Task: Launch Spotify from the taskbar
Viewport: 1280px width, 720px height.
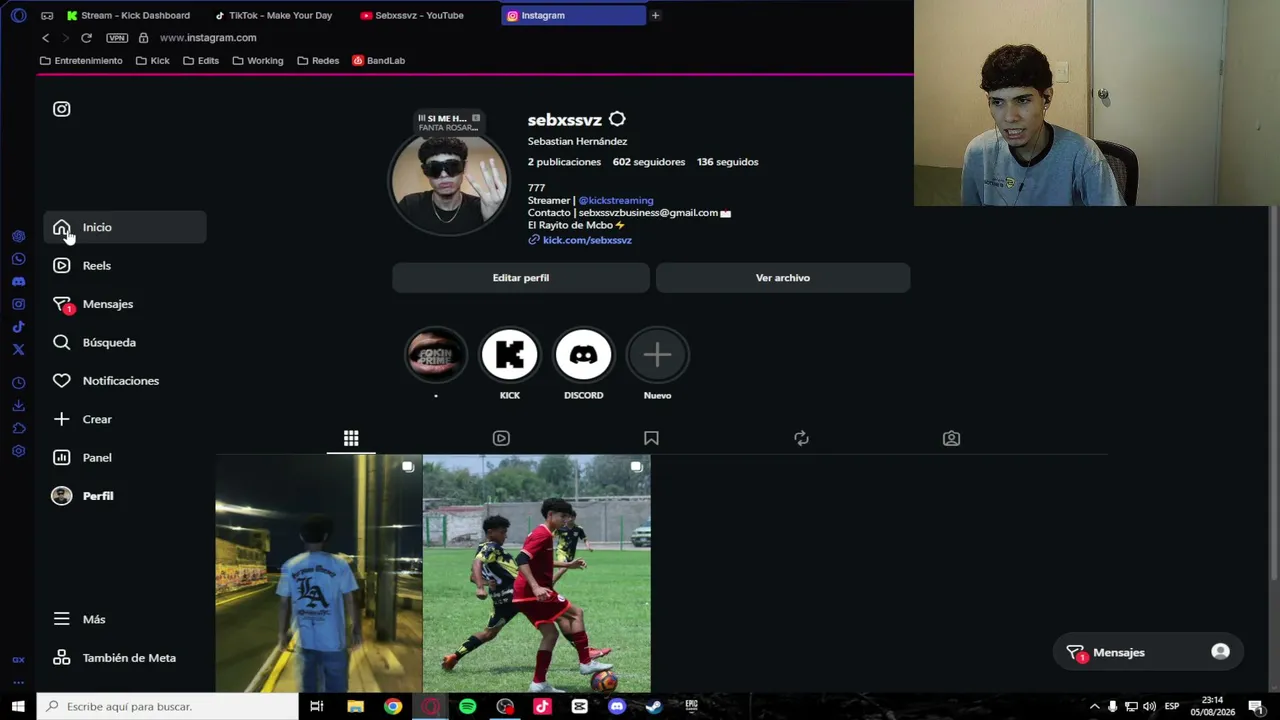Action: click(467, 706)
